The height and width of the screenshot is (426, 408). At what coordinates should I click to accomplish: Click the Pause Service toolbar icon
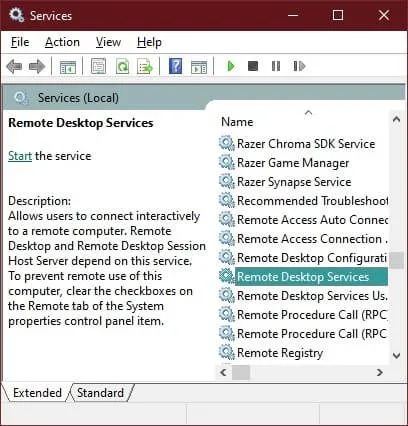[x=276, y=66]
